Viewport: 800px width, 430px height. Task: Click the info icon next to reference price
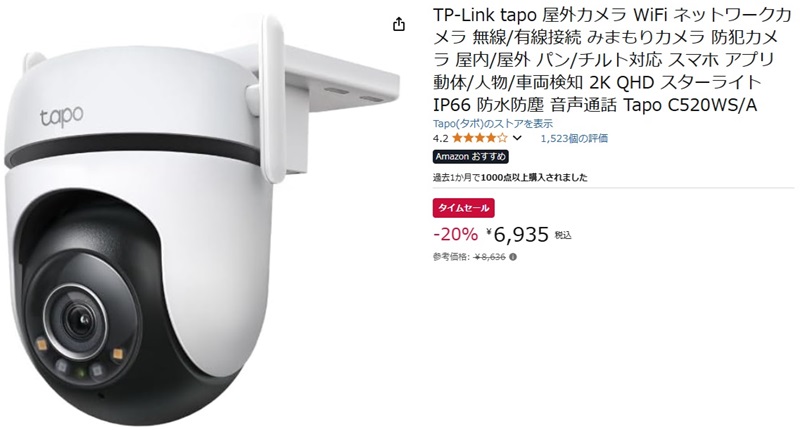[x=513, y=257]
